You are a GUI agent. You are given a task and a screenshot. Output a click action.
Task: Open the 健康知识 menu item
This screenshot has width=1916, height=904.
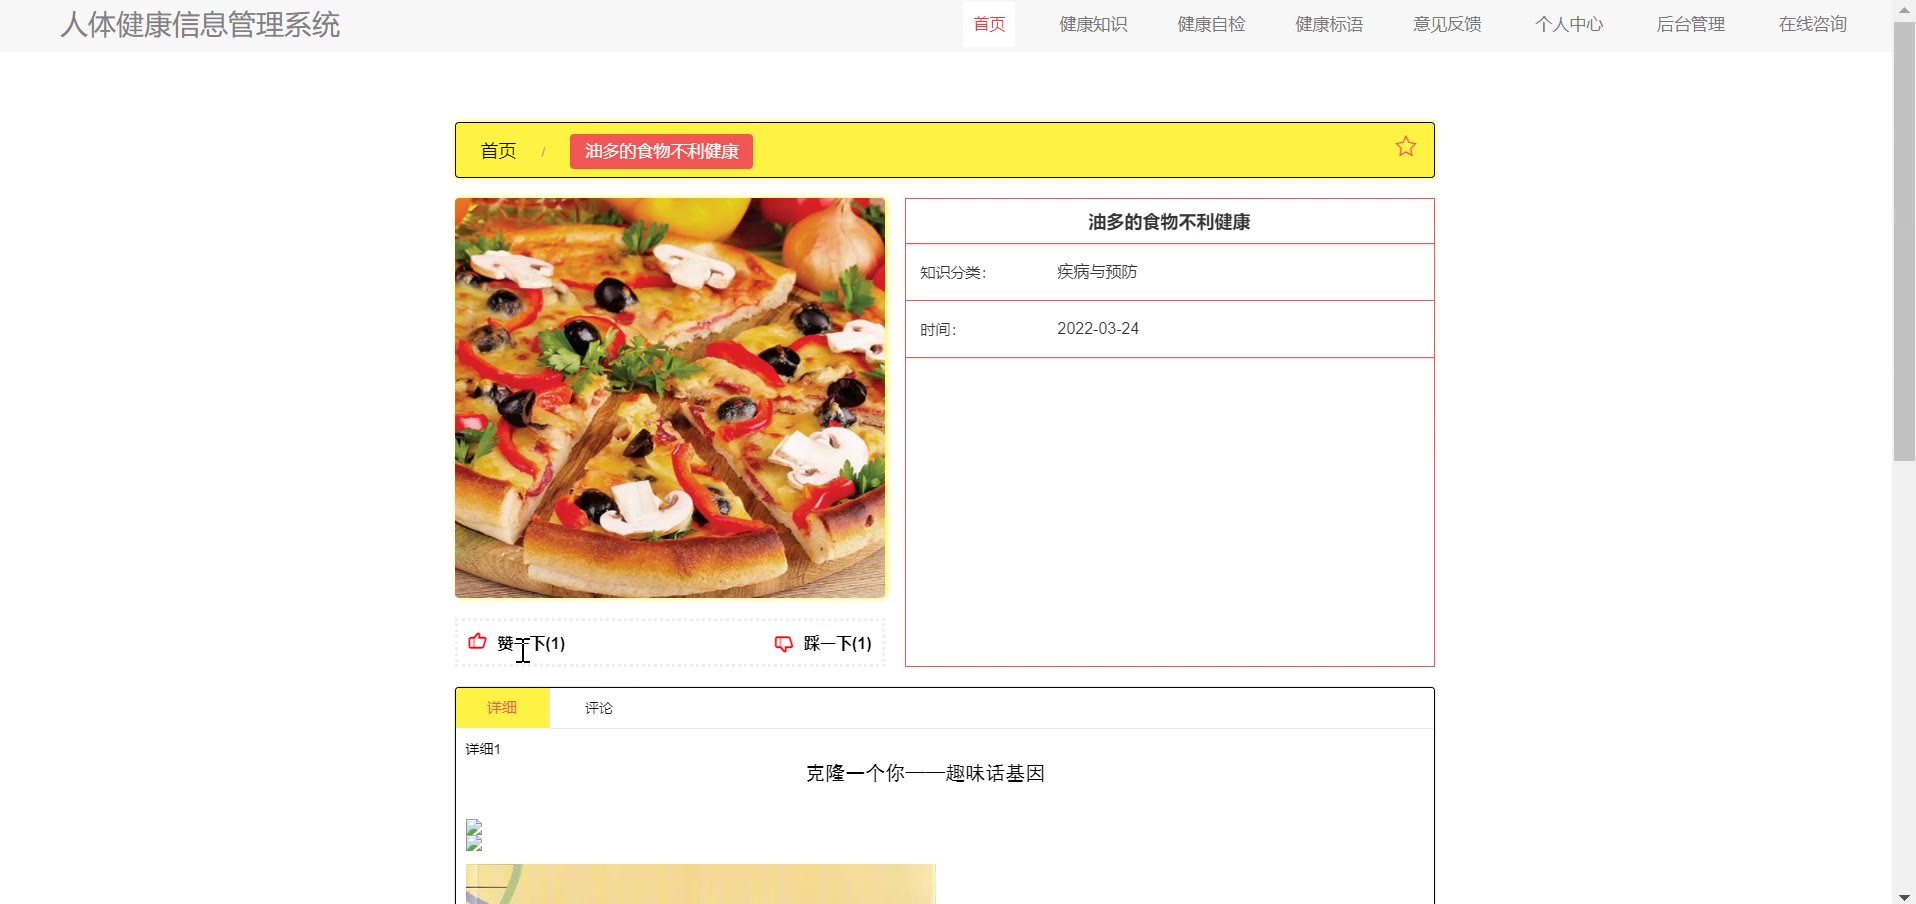coord(1093,24)
